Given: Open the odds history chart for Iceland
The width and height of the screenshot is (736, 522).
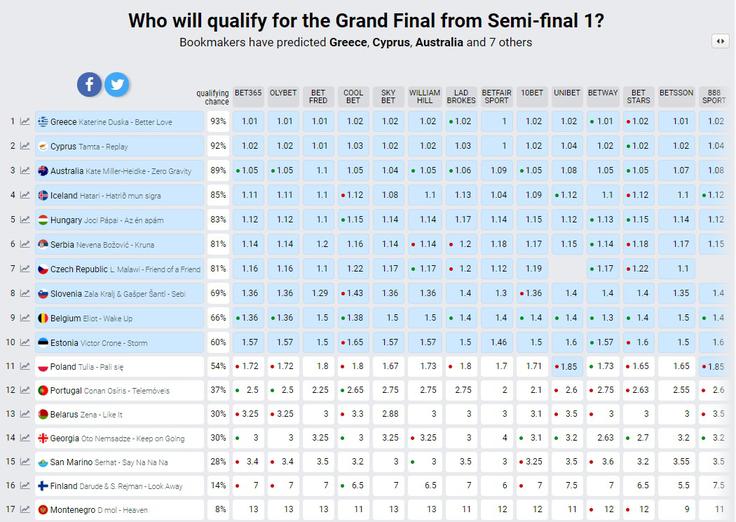Looking at the screenshot, I should (25, 195).
